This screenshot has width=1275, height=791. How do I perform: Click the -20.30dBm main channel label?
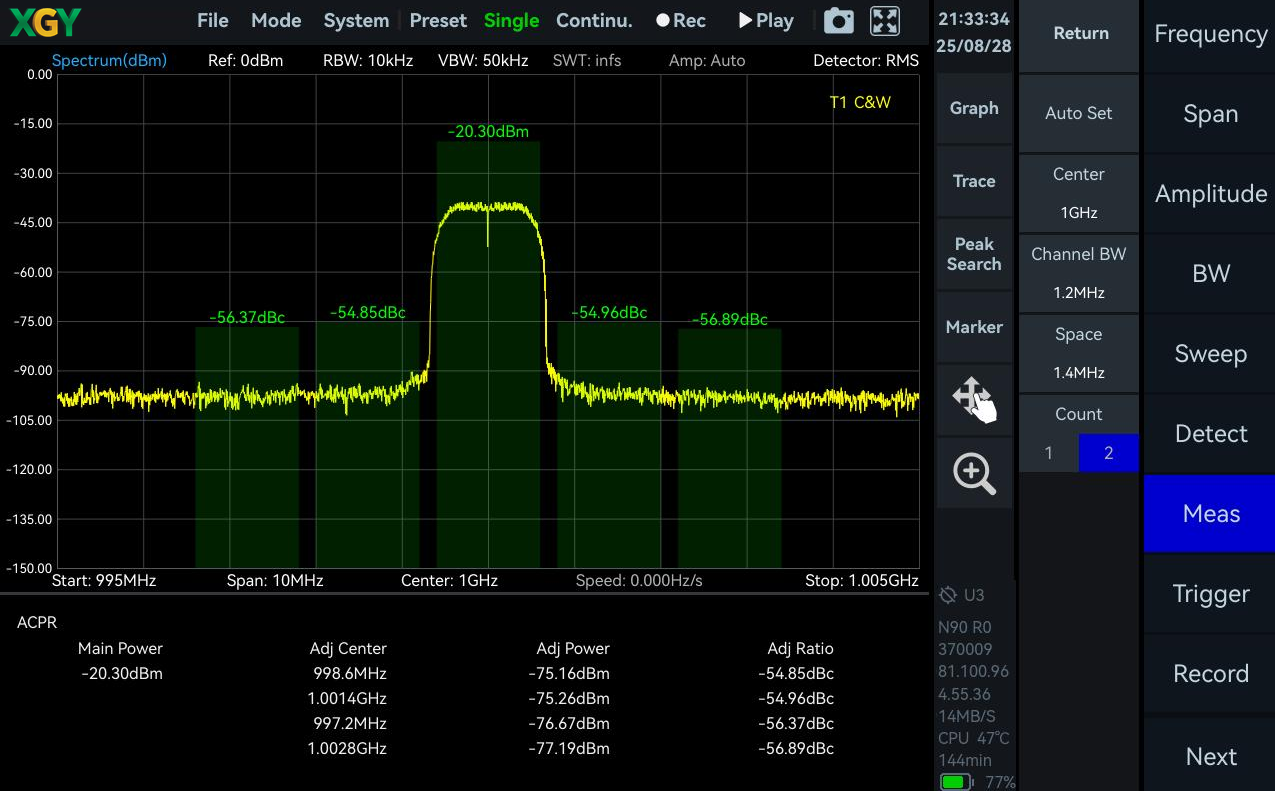488,132
